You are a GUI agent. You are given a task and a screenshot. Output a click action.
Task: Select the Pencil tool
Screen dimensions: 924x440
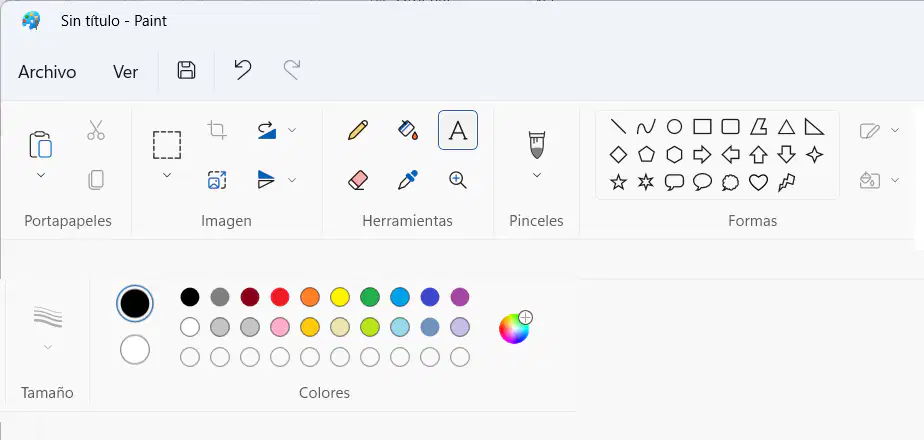click(x=358, y=130)
